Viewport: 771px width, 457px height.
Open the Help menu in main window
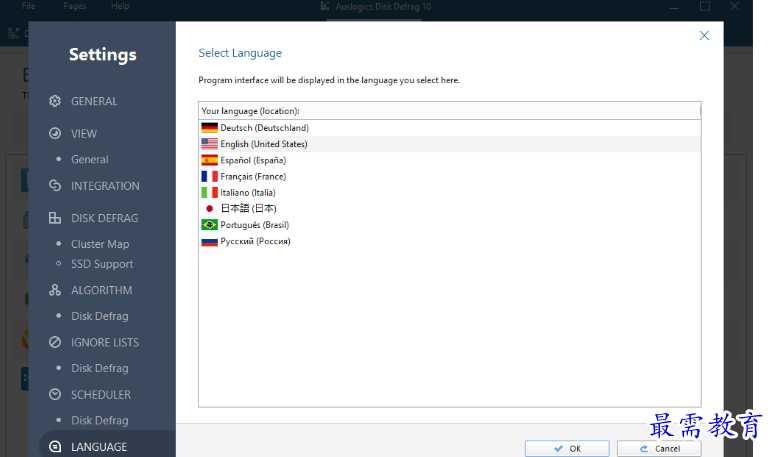pyautogui.click(x=120, y=6)
